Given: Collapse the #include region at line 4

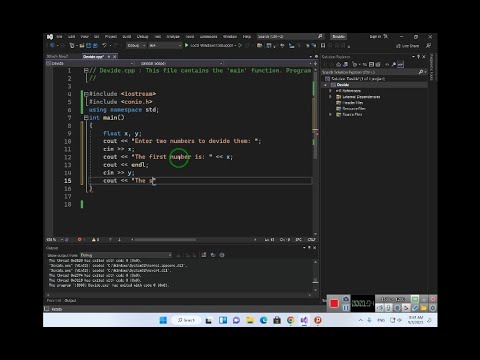Looking at the screenshot, I should 86,94.
